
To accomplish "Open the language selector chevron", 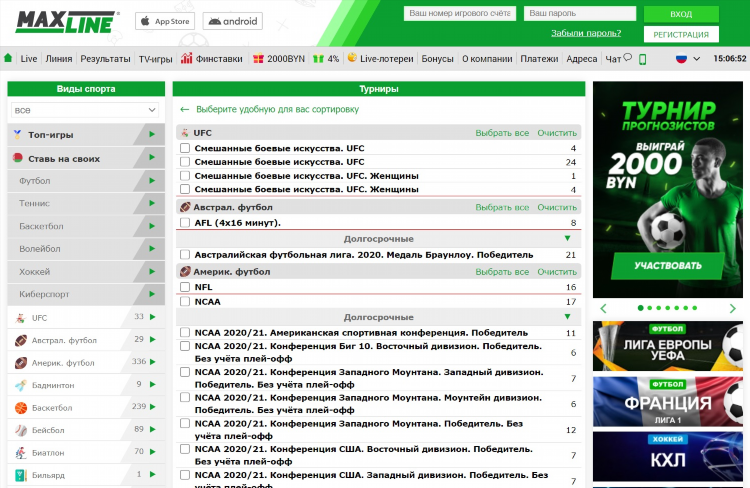I will (x=696, y=59).
